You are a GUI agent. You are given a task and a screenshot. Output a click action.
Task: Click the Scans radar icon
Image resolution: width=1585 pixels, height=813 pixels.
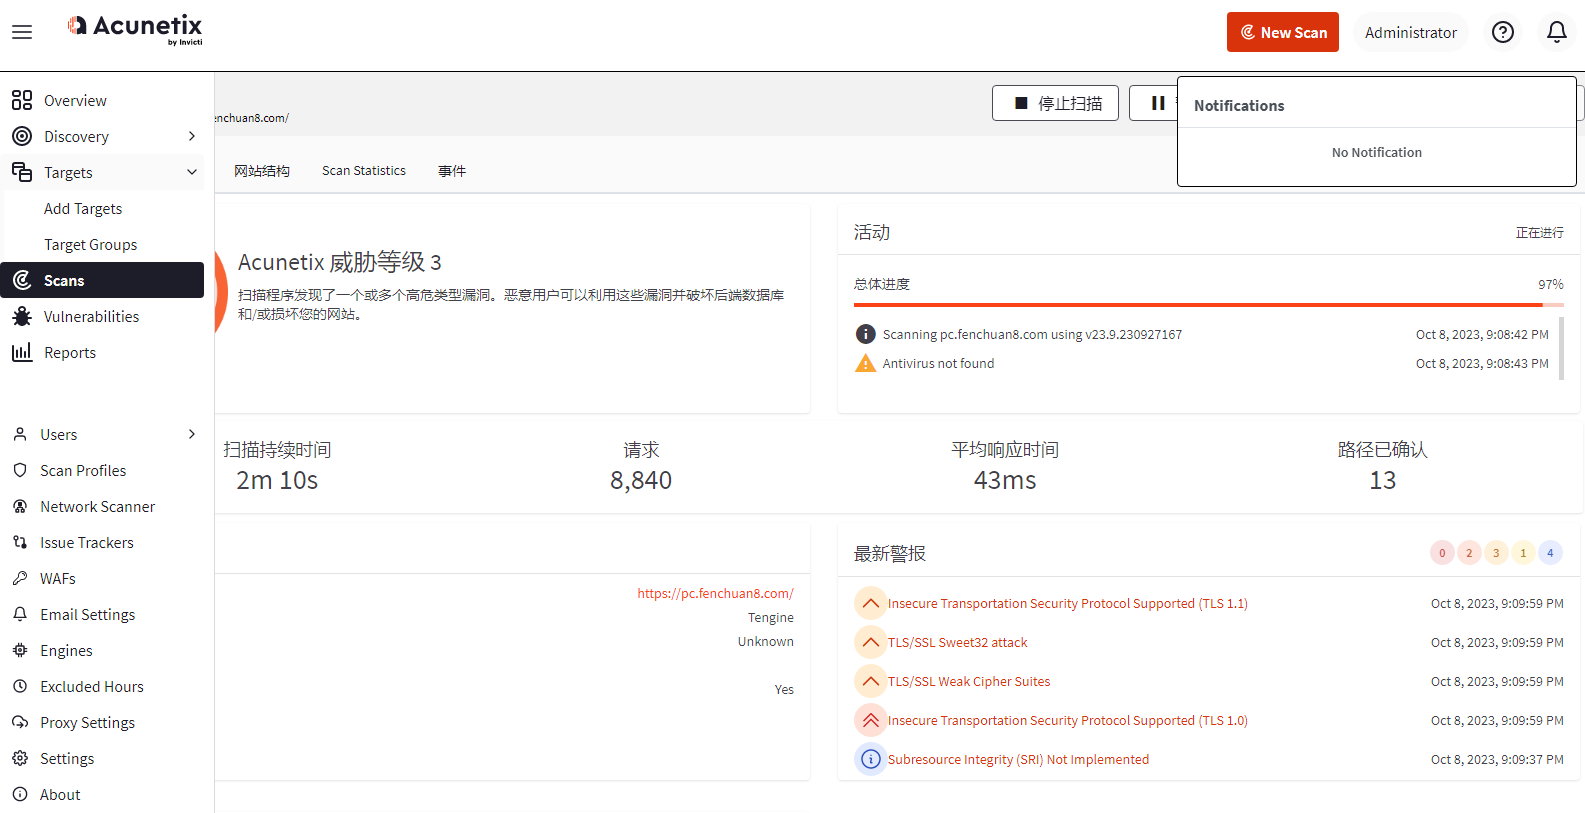(22, 280)
